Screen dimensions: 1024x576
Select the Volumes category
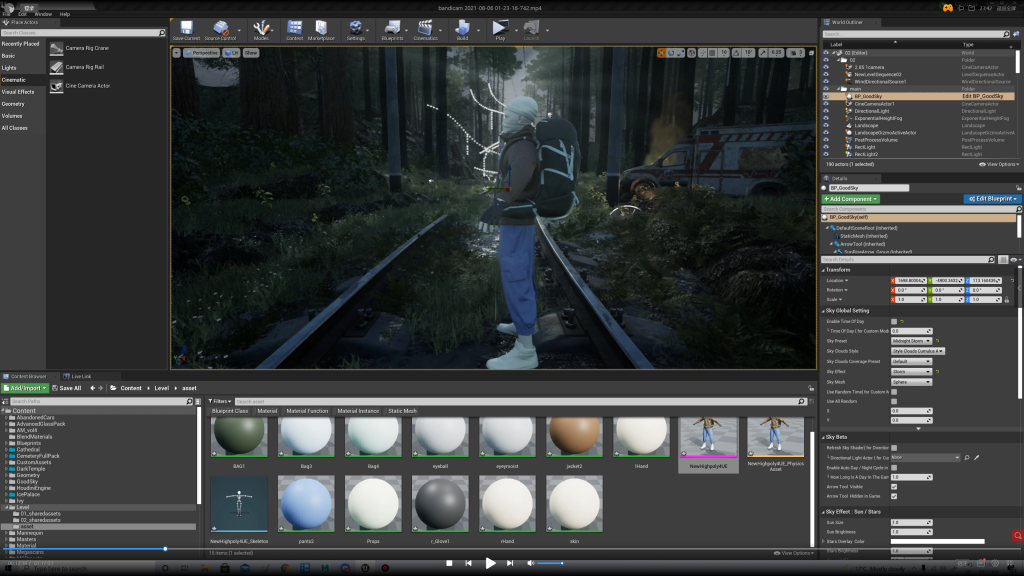(12, 116)
